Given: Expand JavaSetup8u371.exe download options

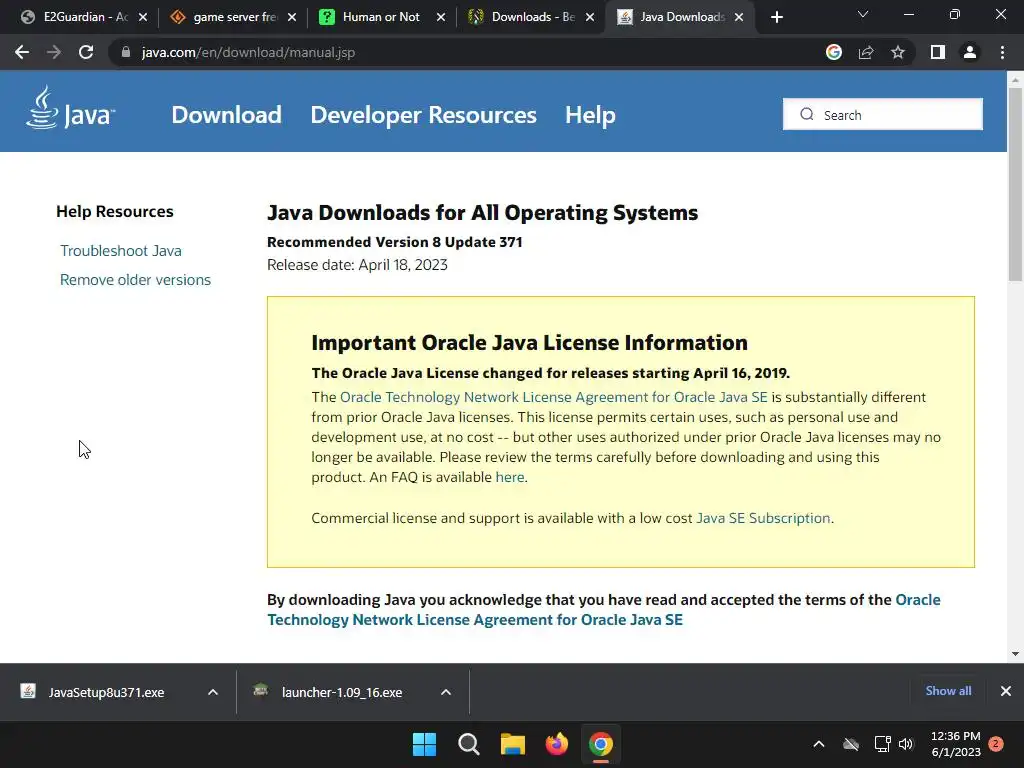Looking at the screenshot, I should pyautogui.click(x=213, y=692).
